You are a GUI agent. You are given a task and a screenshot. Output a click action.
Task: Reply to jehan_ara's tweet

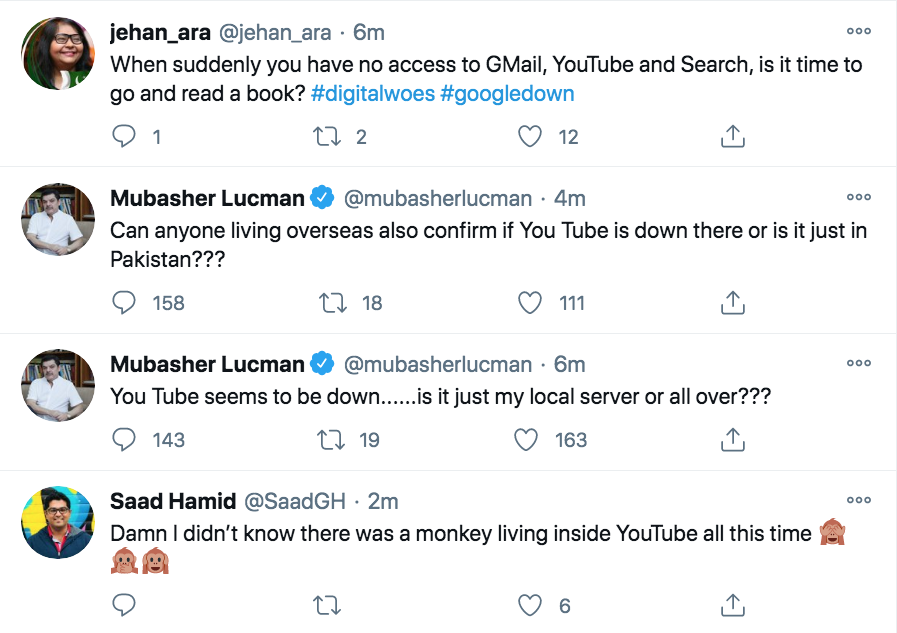pos(124,137)
